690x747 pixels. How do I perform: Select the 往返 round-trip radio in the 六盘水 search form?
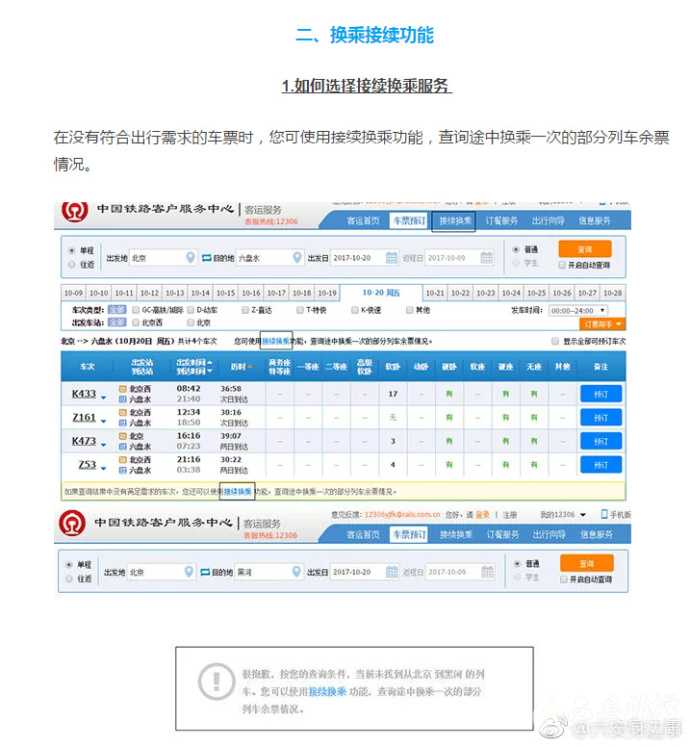70,265
